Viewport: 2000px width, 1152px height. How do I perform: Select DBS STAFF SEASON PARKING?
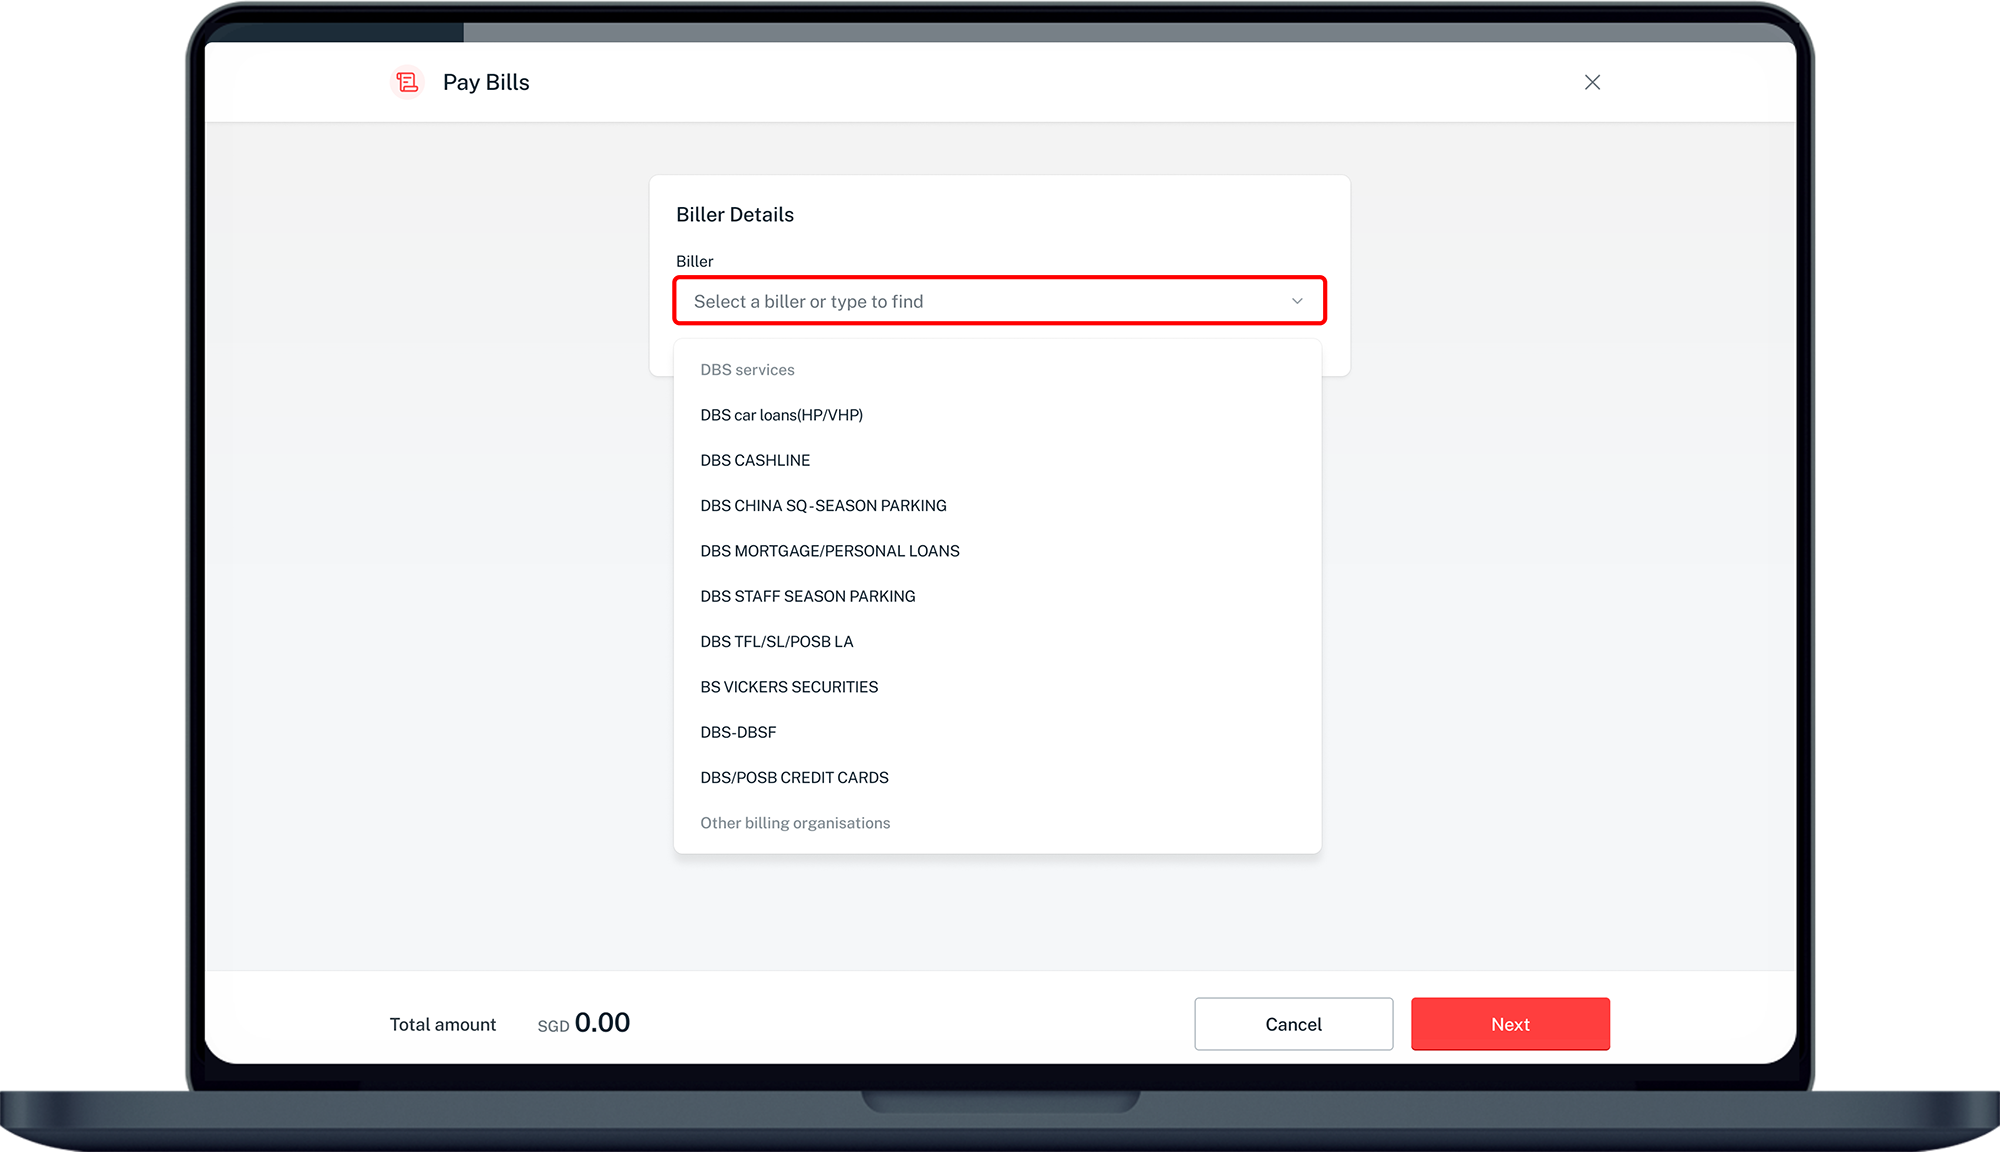coord(808,596)
